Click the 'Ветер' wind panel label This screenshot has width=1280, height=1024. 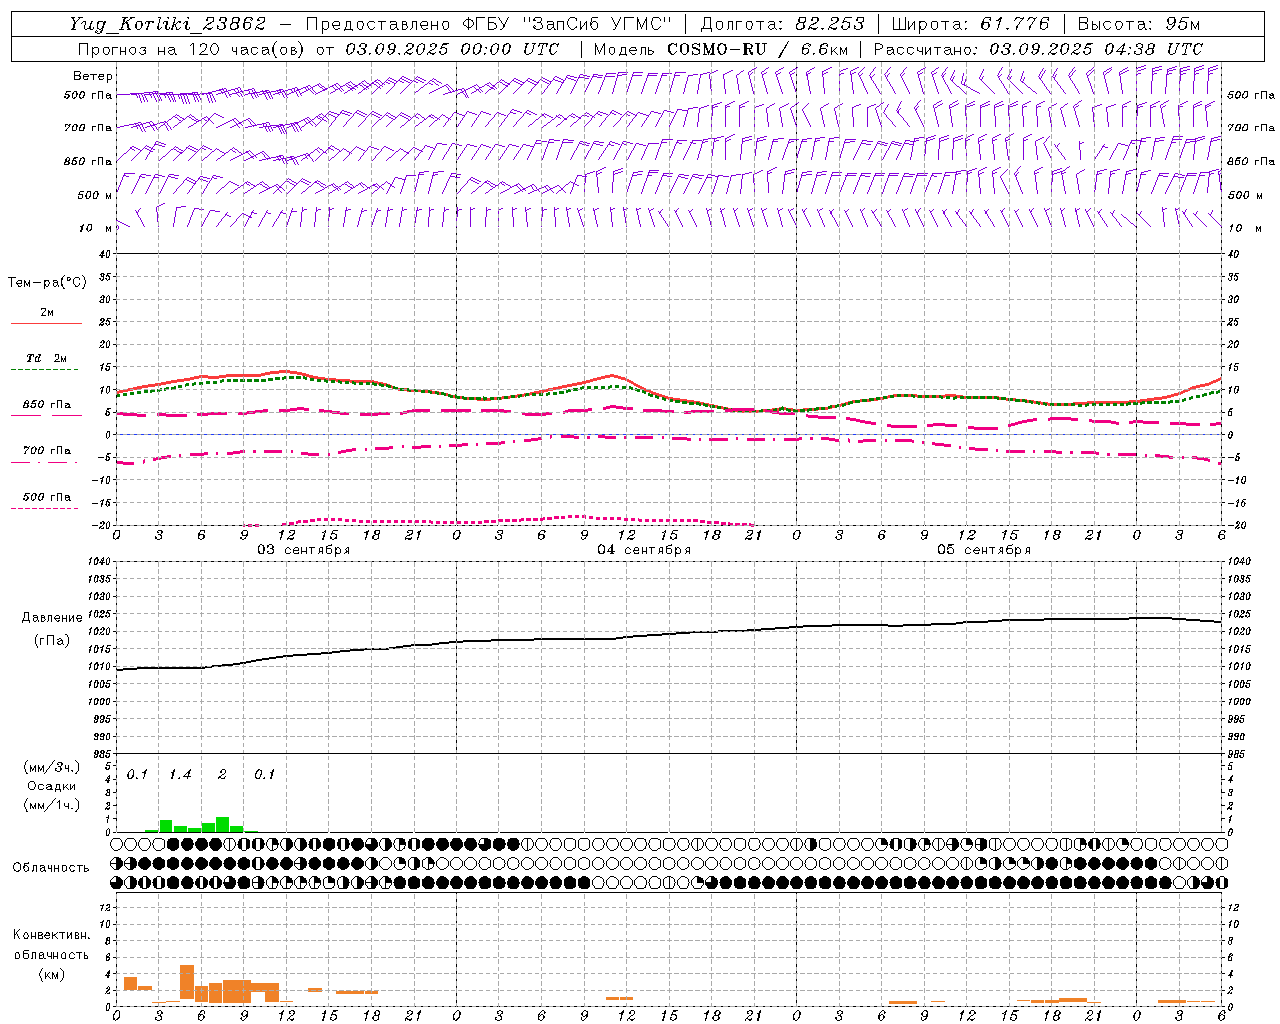(93, 76)
